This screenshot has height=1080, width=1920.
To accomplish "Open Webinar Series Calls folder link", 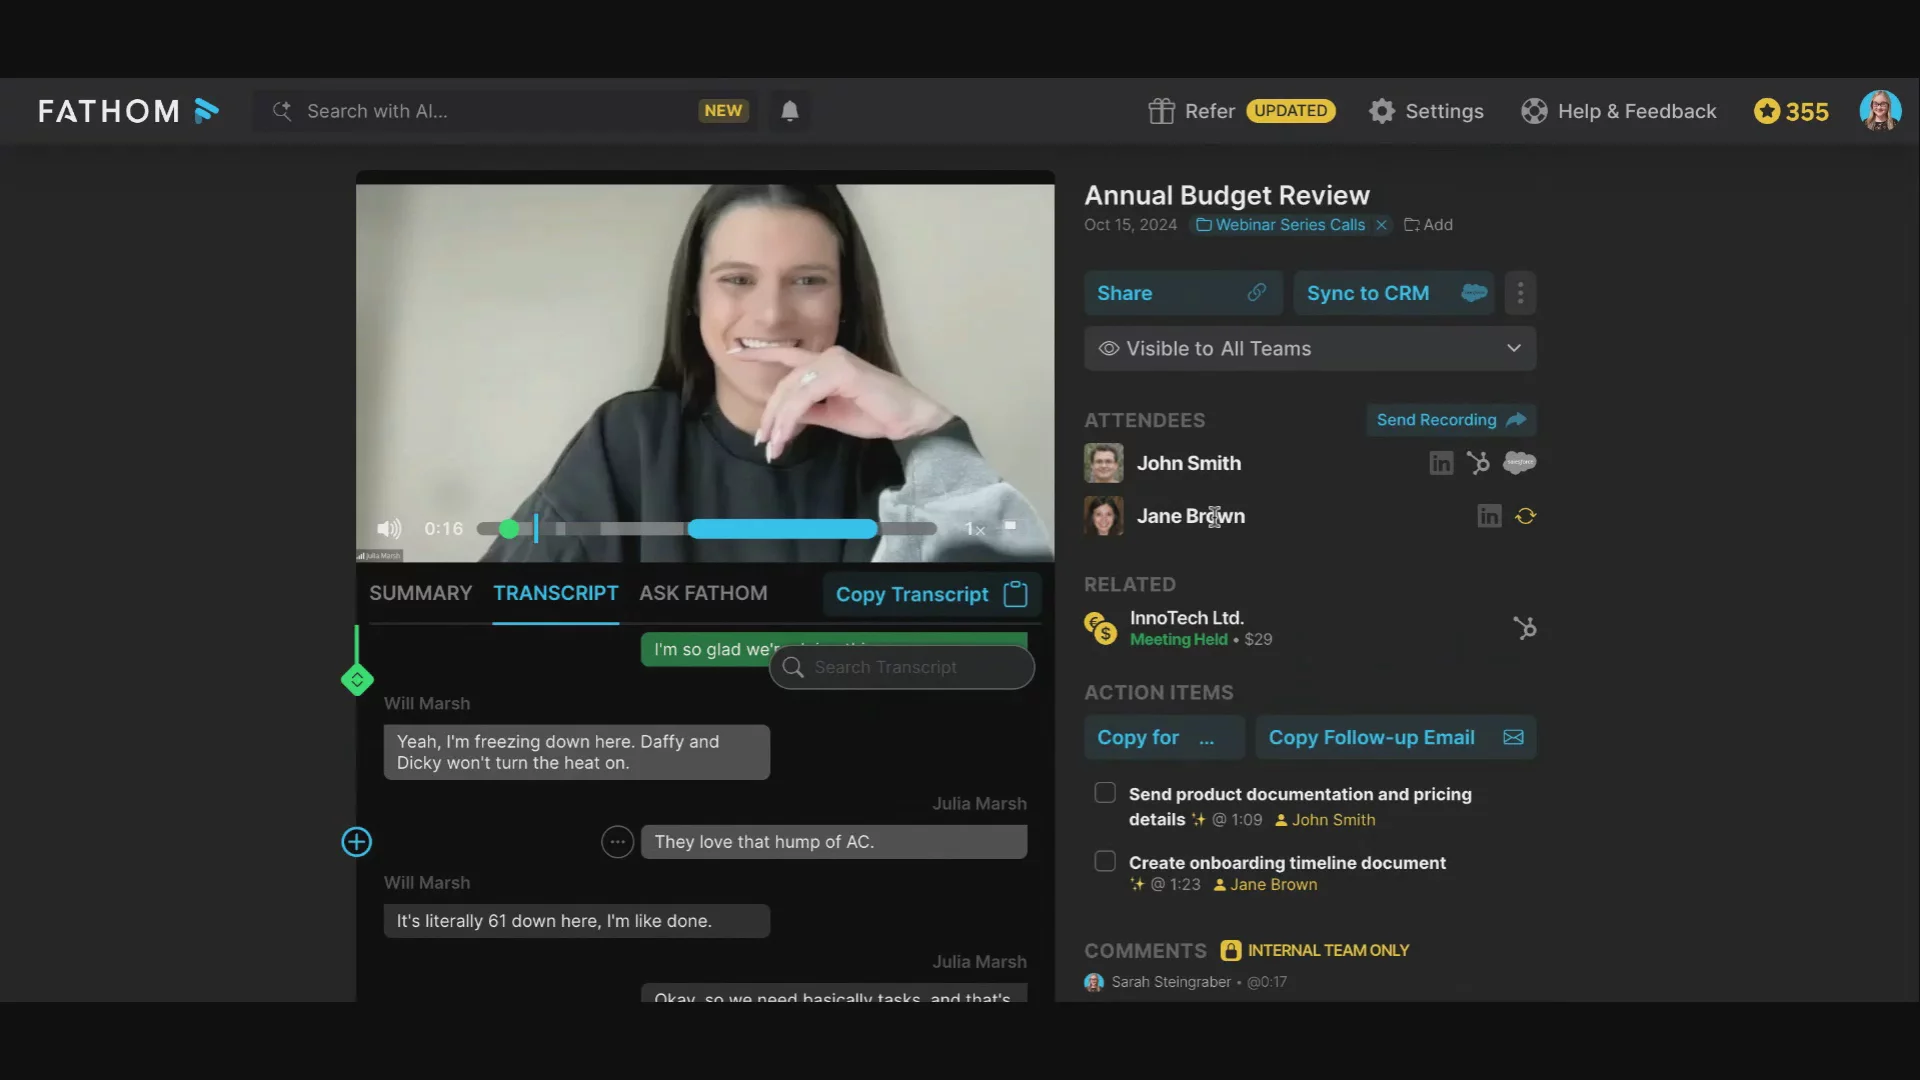I will 1280,225.
